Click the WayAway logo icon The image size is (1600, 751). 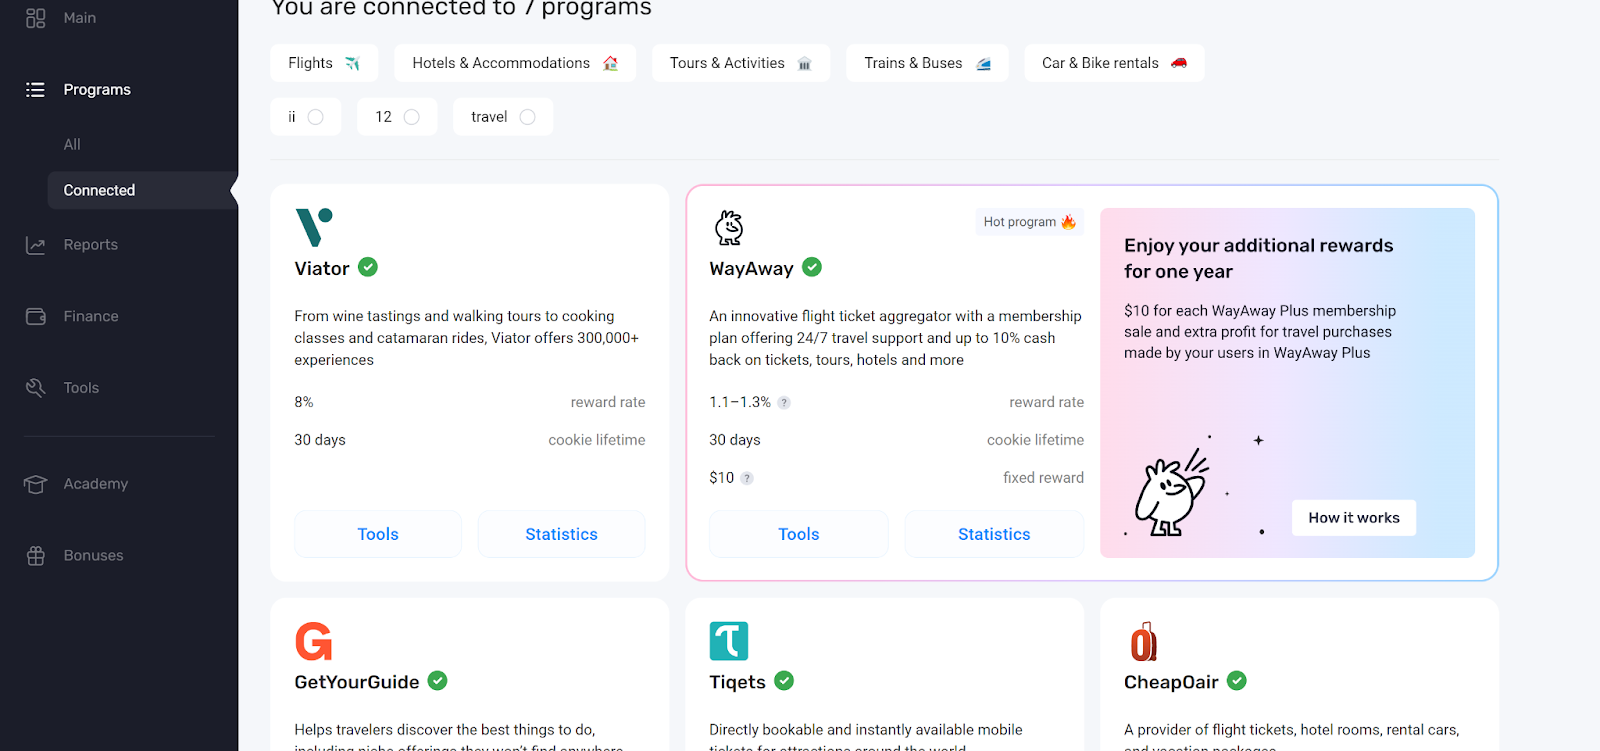[x=729, y=228]
